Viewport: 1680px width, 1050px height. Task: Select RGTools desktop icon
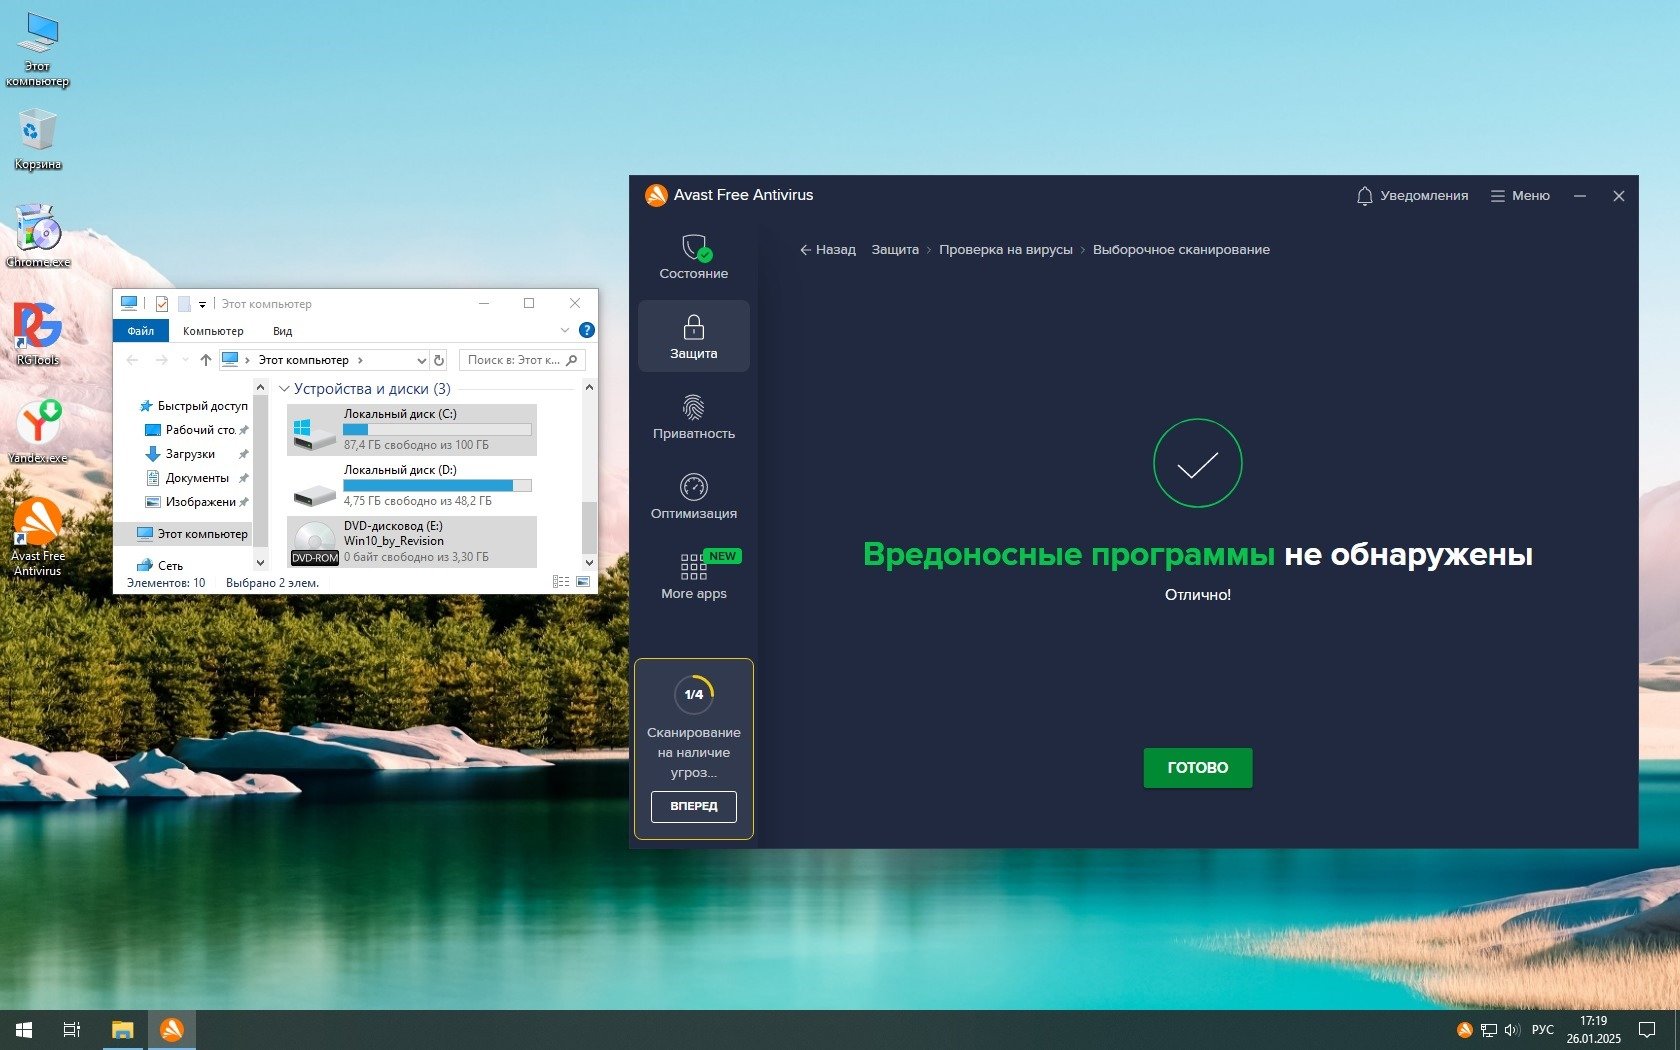[38, 334]
